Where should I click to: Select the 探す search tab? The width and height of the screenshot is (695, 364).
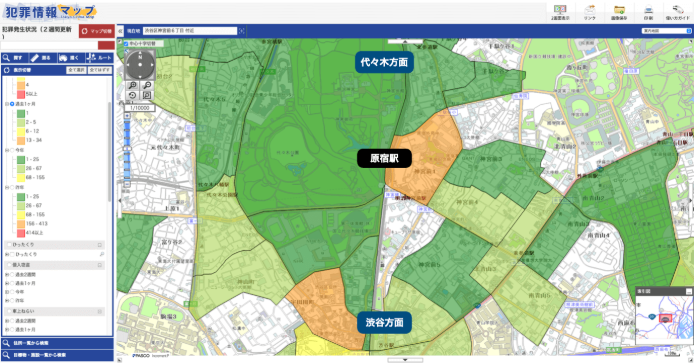(x=15, y=58)
